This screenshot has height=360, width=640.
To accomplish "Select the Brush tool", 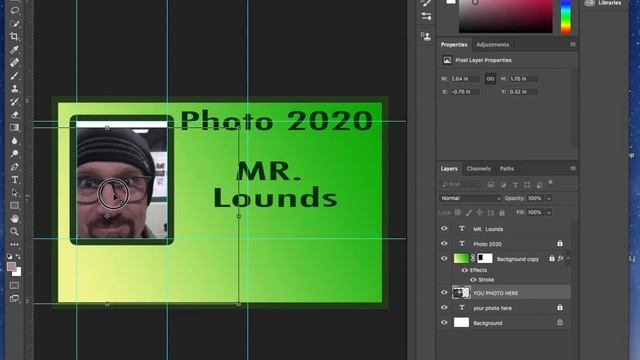I will point(15,76).
